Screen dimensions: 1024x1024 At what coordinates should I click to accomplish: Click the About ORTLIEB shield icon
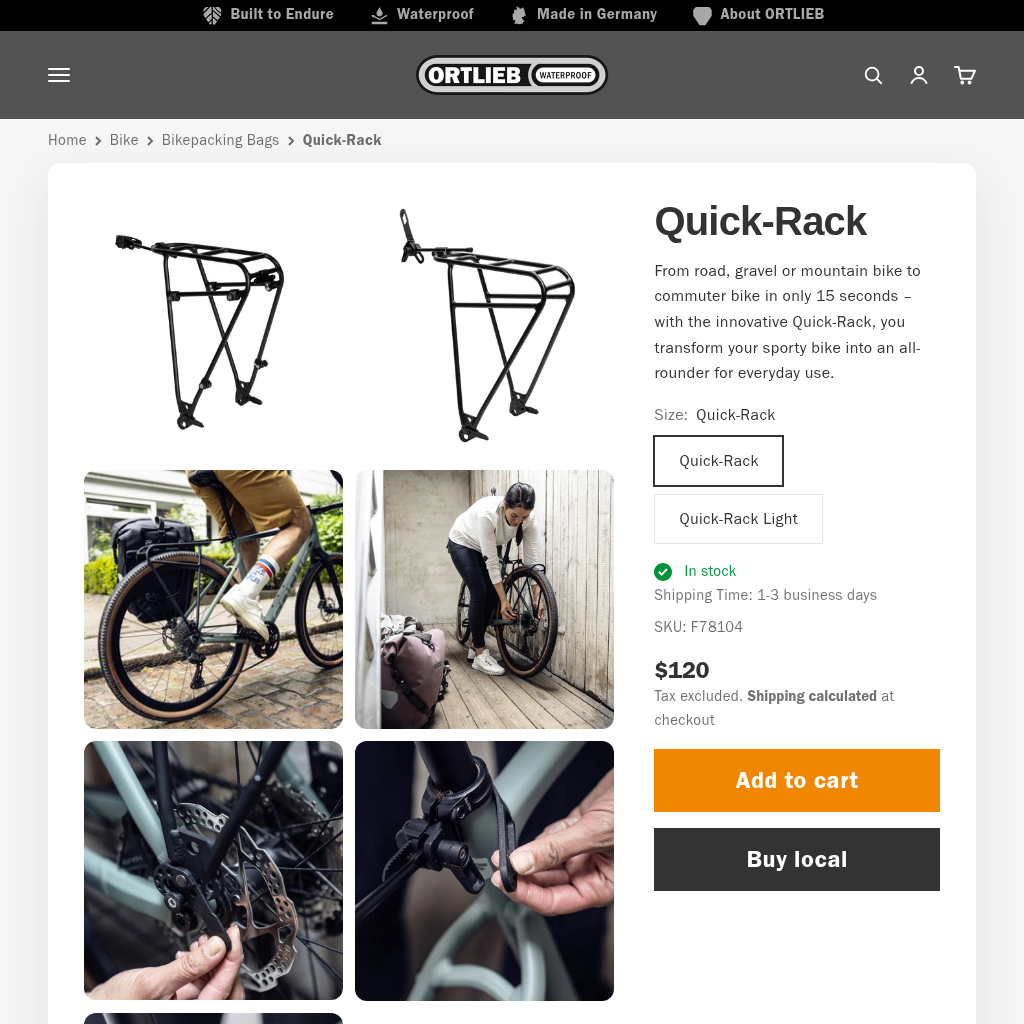[x=702, y=15]
